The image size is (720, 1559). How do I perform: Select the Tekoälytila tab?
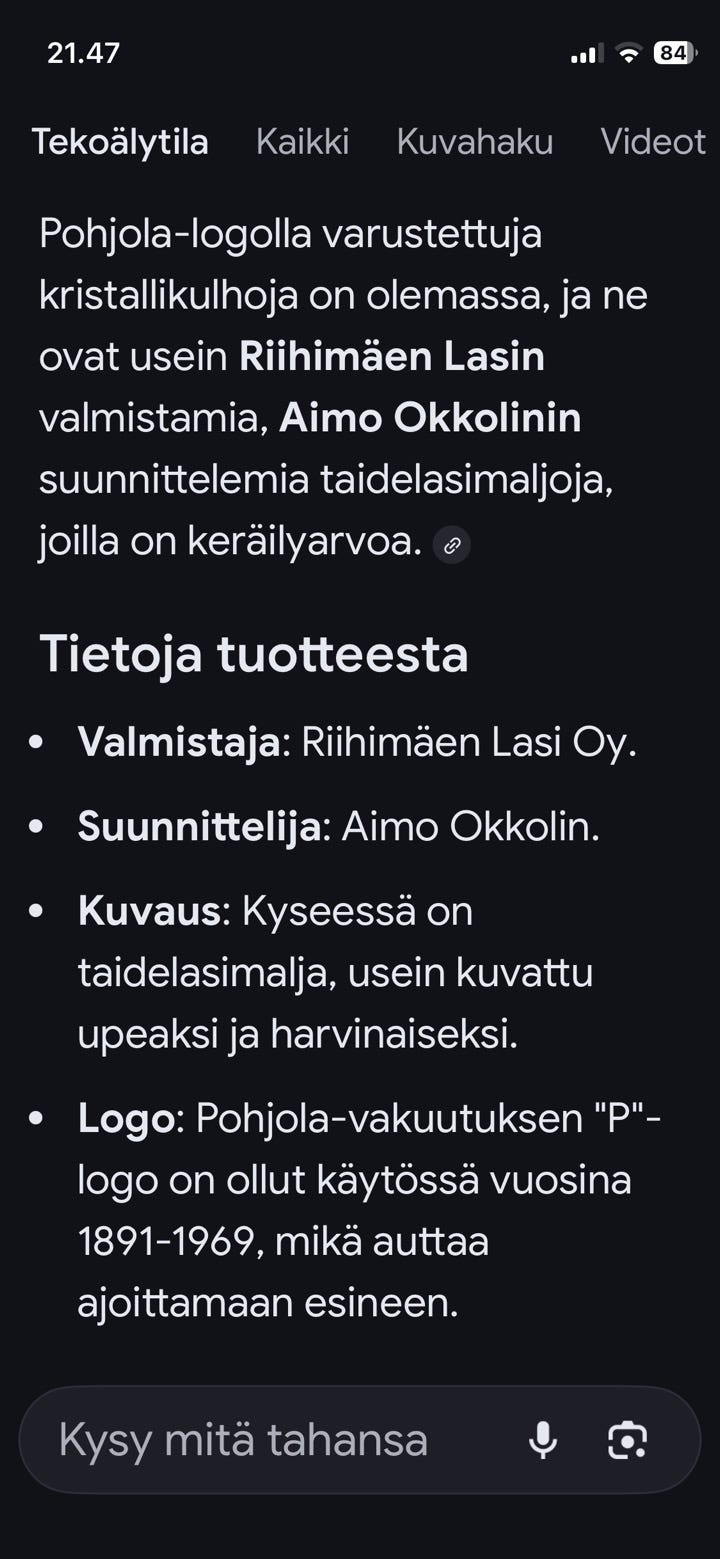click(120, 142)
